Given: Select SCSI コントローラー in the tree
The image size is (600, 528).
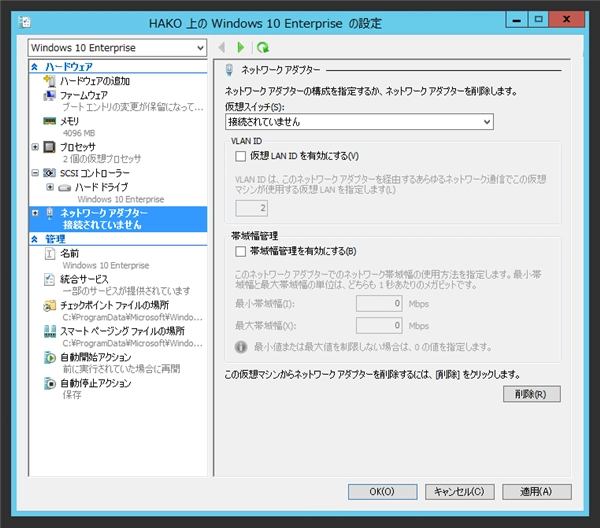Looking at the screenshot, I should (95, 173).
